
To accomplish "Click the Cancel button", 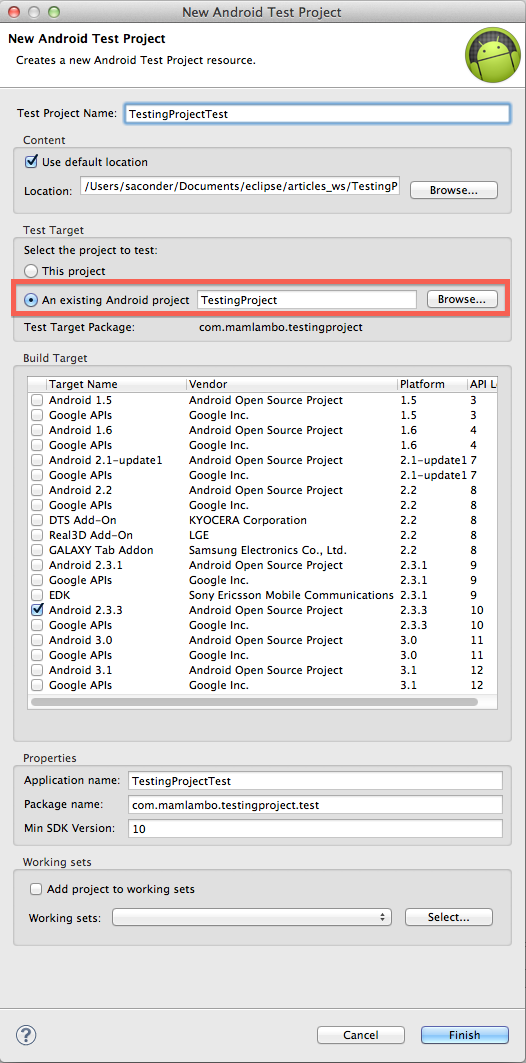I will [x=361, y=1035].
